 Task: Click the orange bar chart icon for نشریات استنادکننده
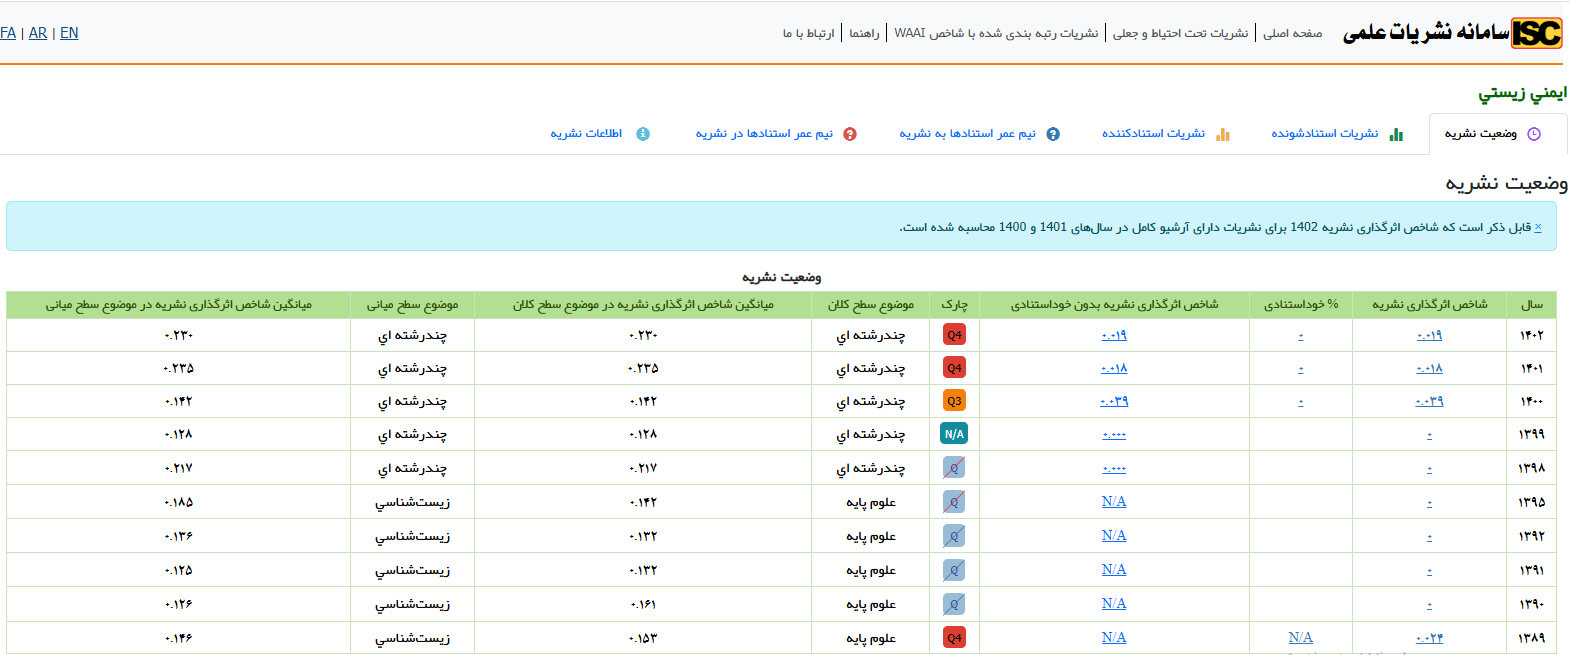pos(1222,134)
